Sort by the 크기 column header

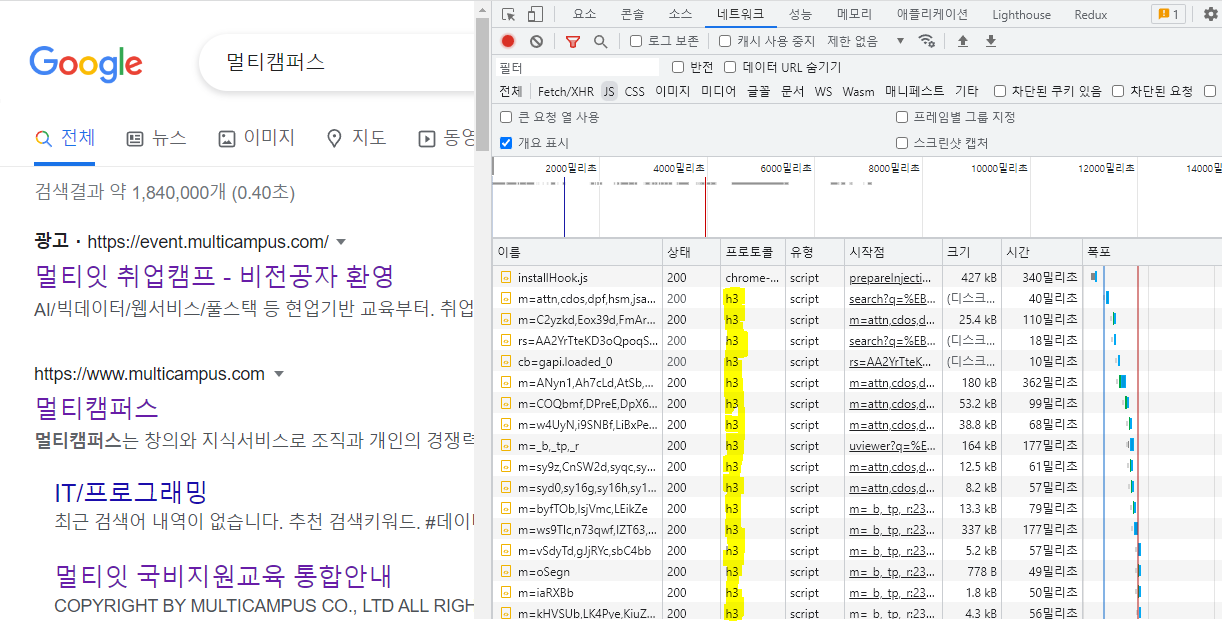click(x=971, y=252)
